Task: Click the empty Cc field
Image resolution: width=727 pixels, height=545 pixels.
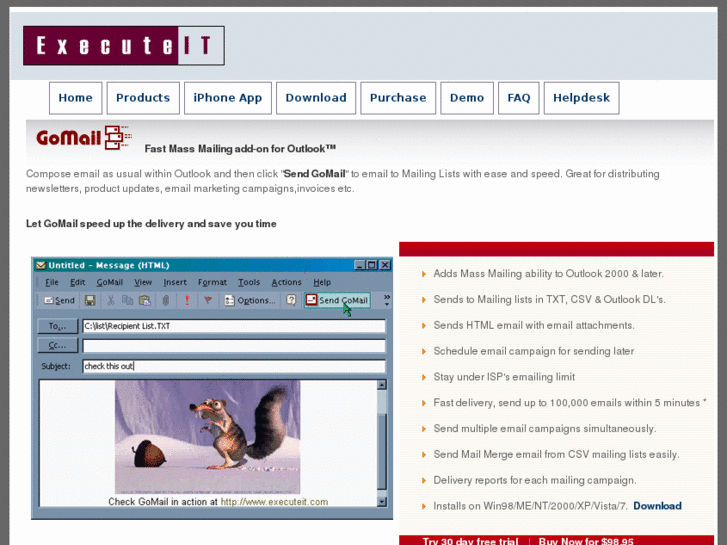Action: (234, 346)
